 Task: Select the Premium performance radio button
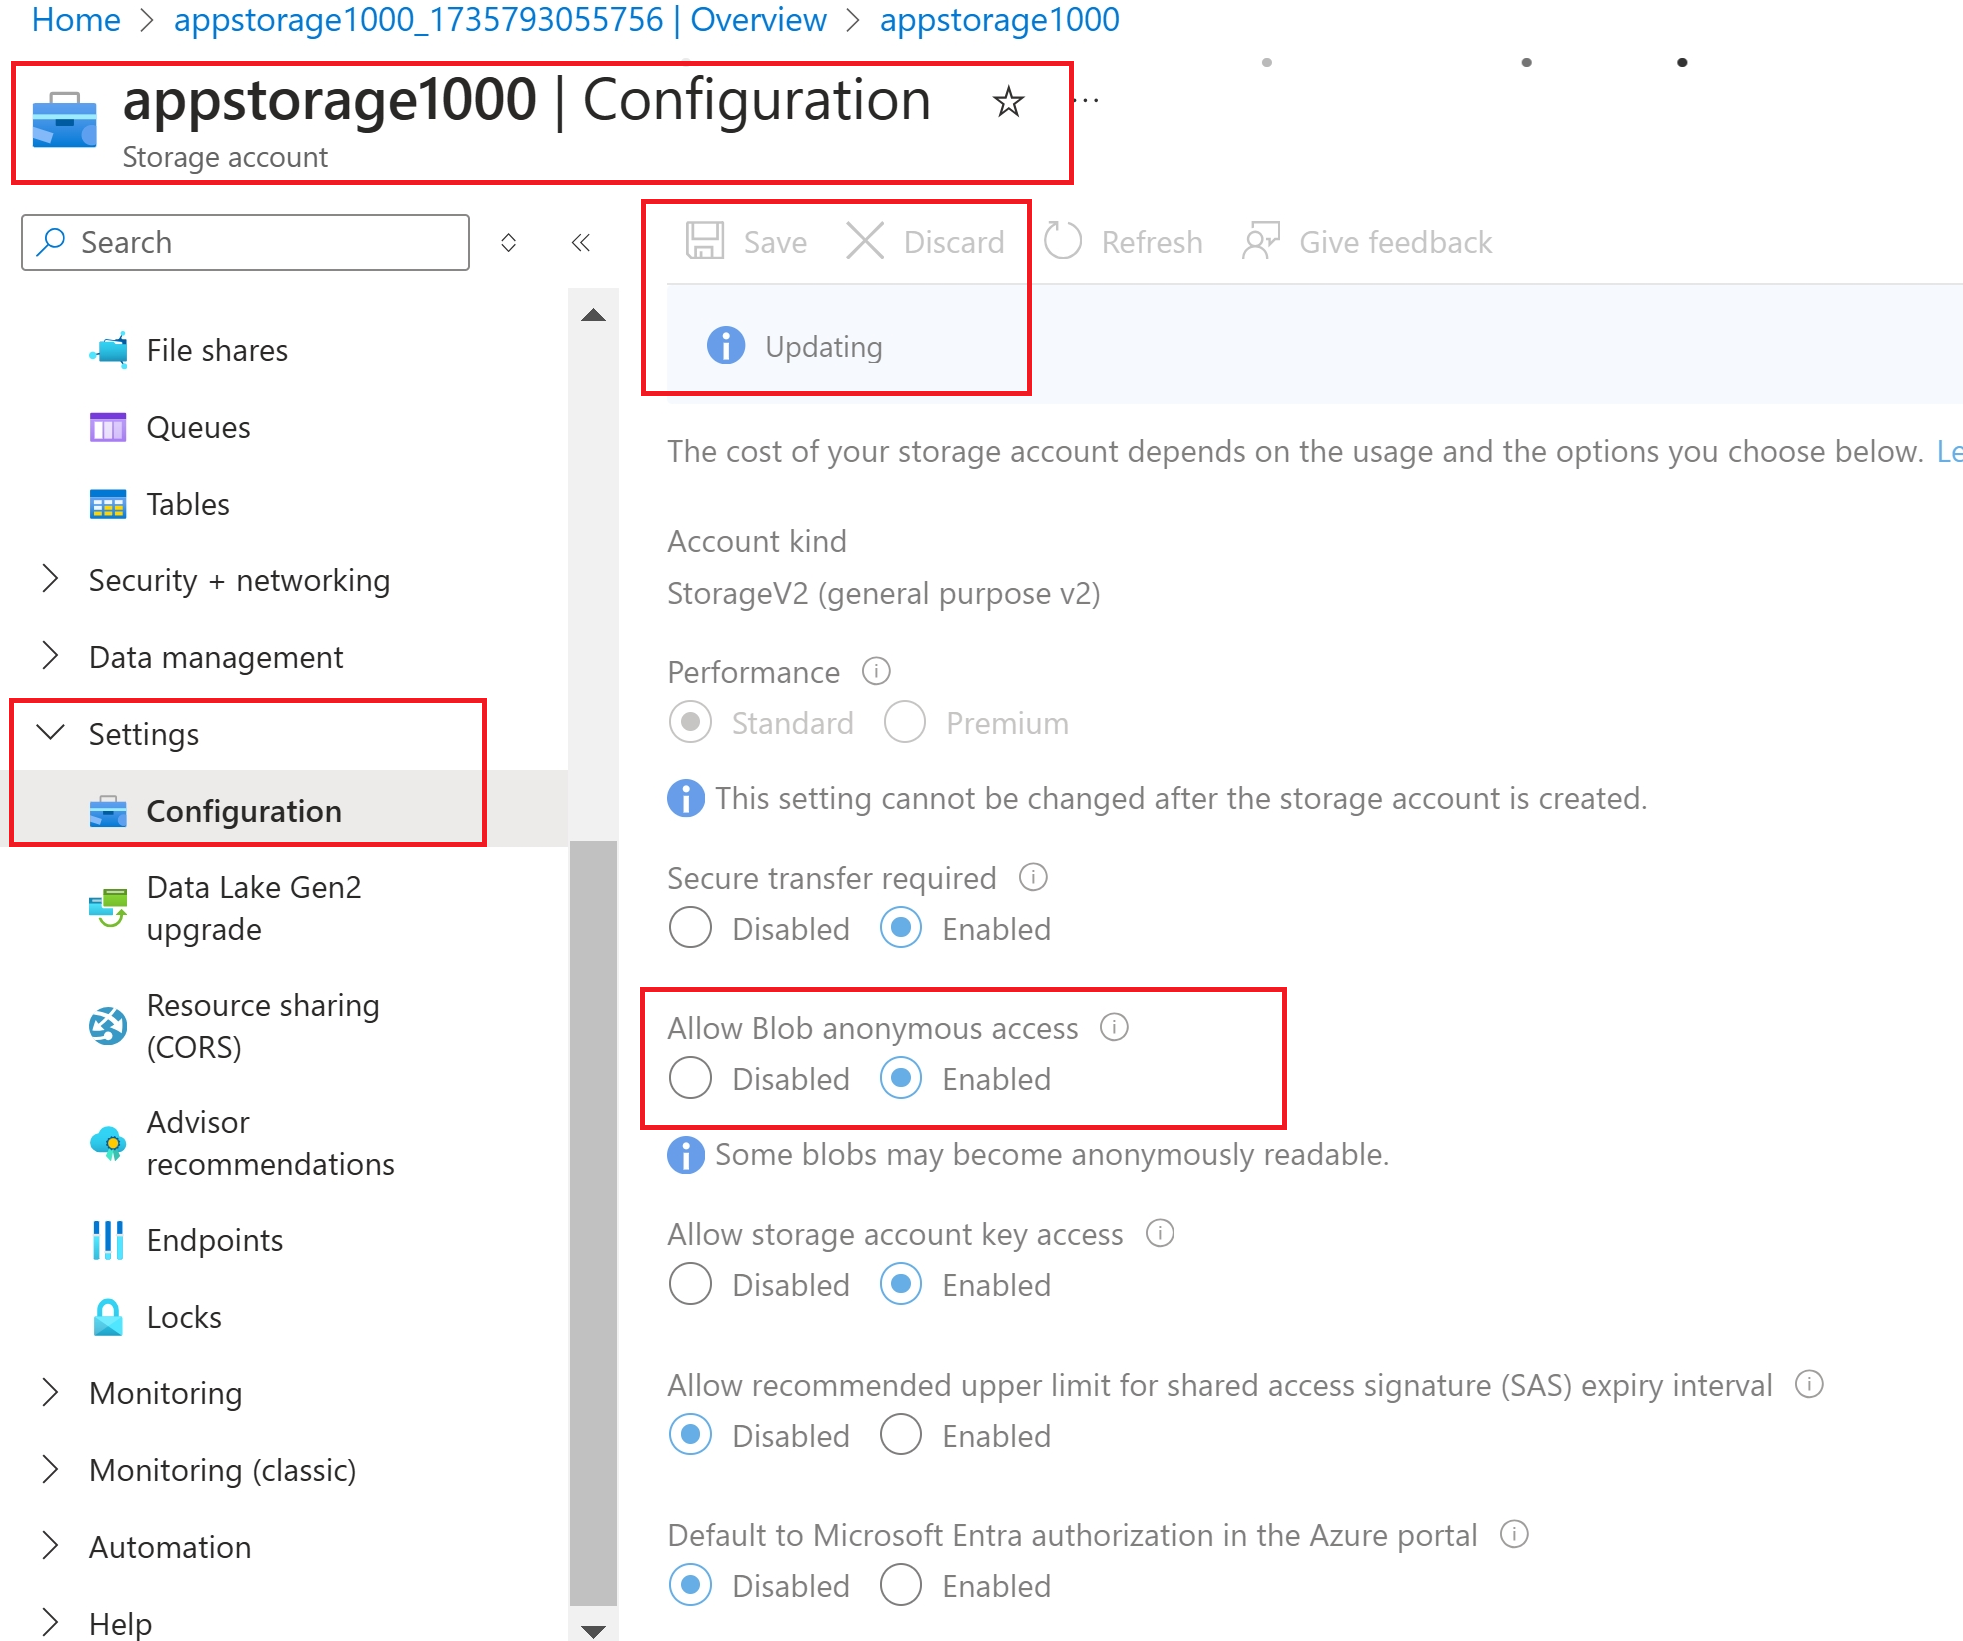coord(905,722)
